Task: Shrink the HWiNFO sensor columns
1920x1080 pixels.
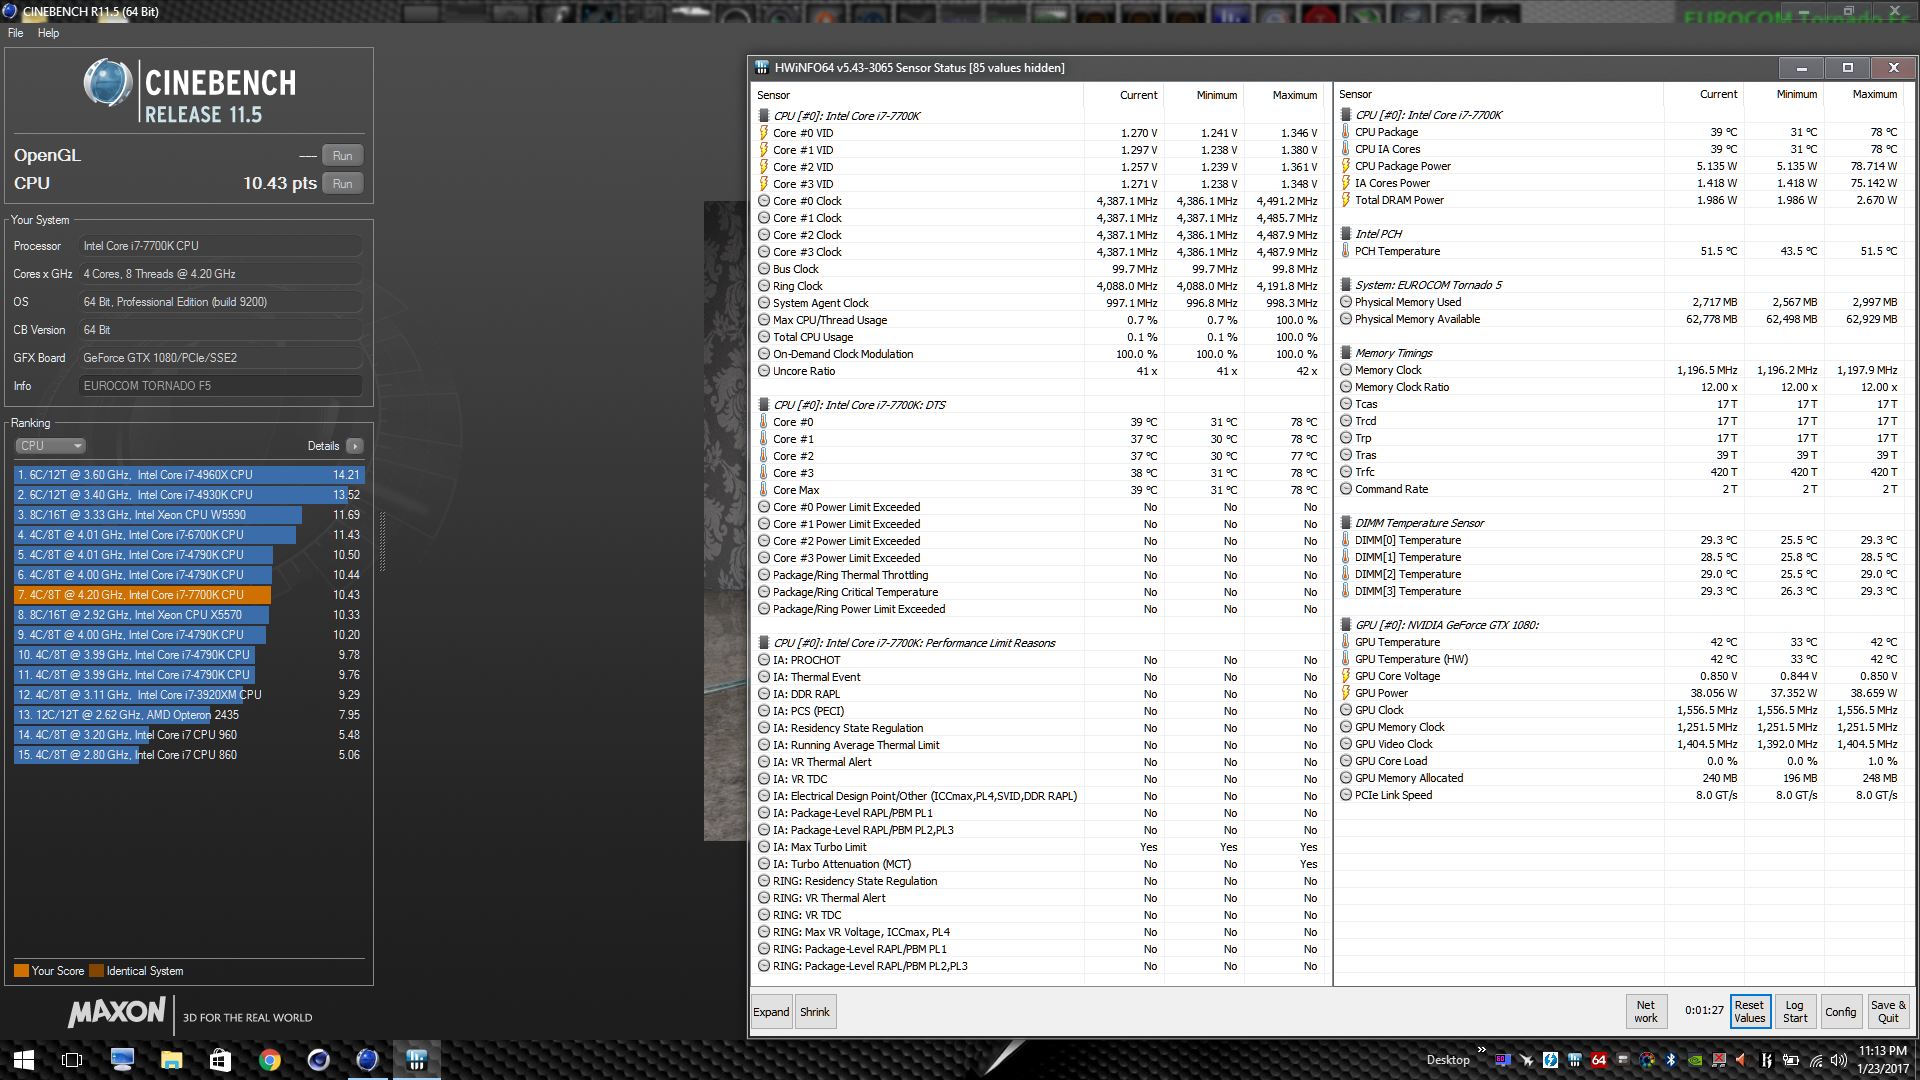Action: [814, 1012]
